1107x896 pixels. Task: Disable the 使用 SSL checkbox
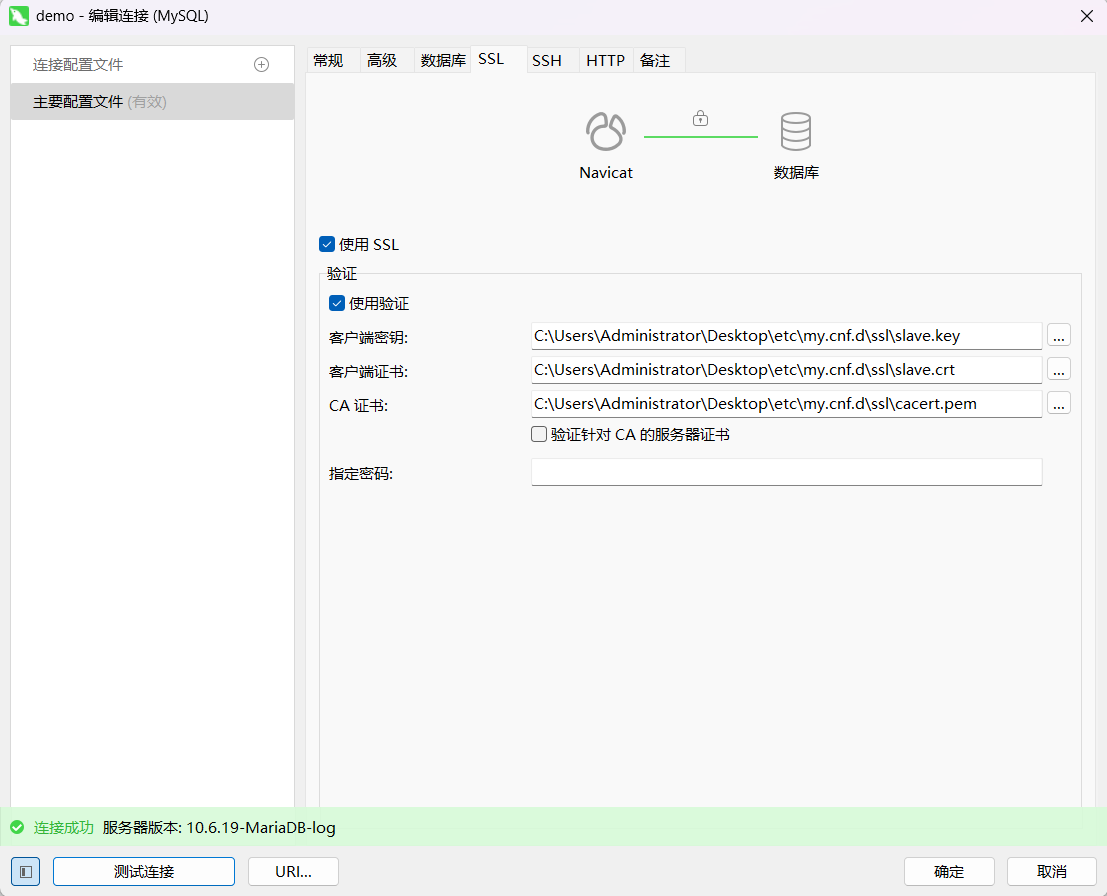point(327,244)
